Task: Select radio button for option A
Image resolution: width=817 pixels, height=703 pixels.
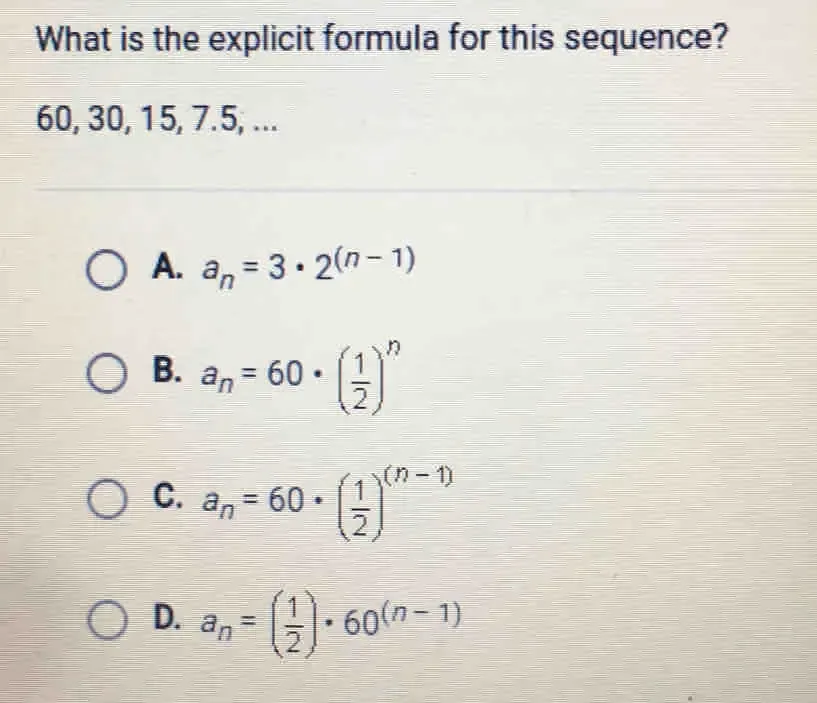Action: (106, 270)
